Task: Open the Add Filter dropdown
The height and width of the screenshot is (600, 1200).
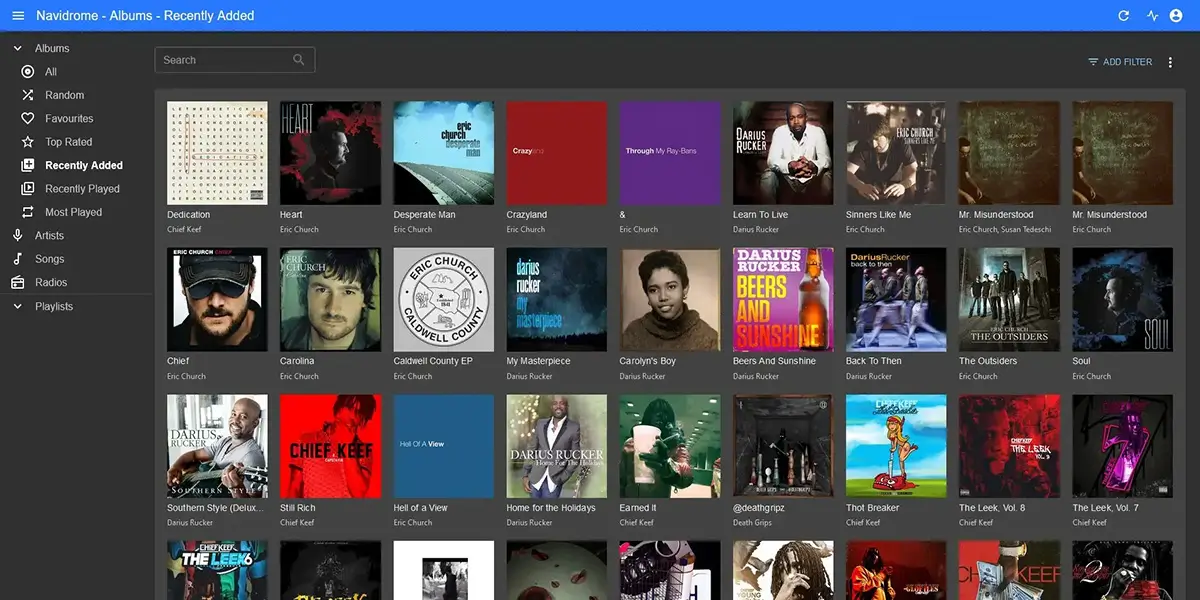Action: click(1120, 62)
